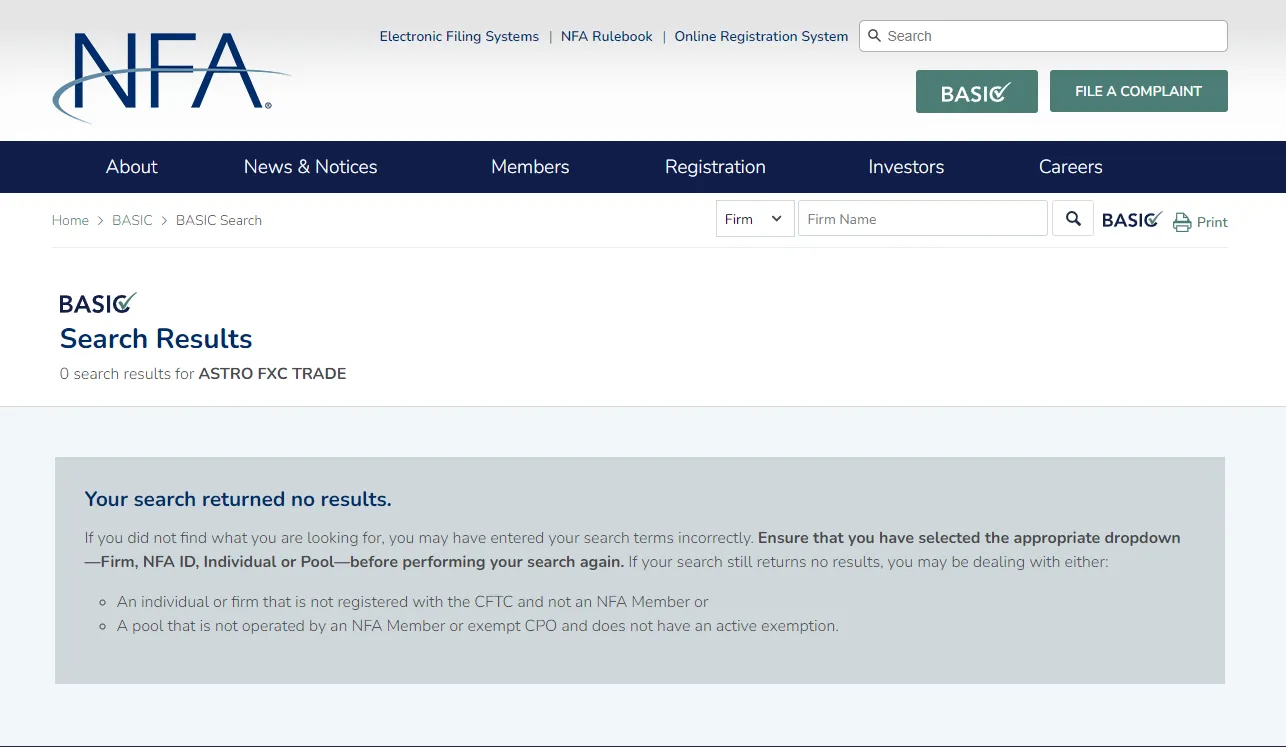
Task: Open the Investors menu
Action: (x=906, y=167)
